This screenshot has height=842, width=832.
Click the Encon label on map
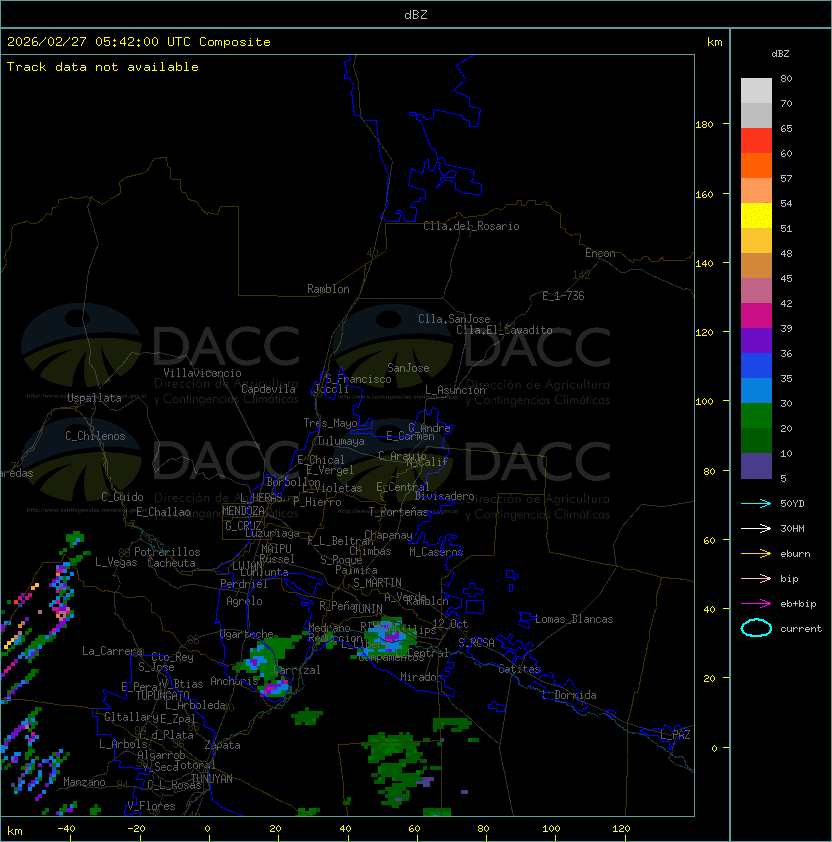coord(600,253)
